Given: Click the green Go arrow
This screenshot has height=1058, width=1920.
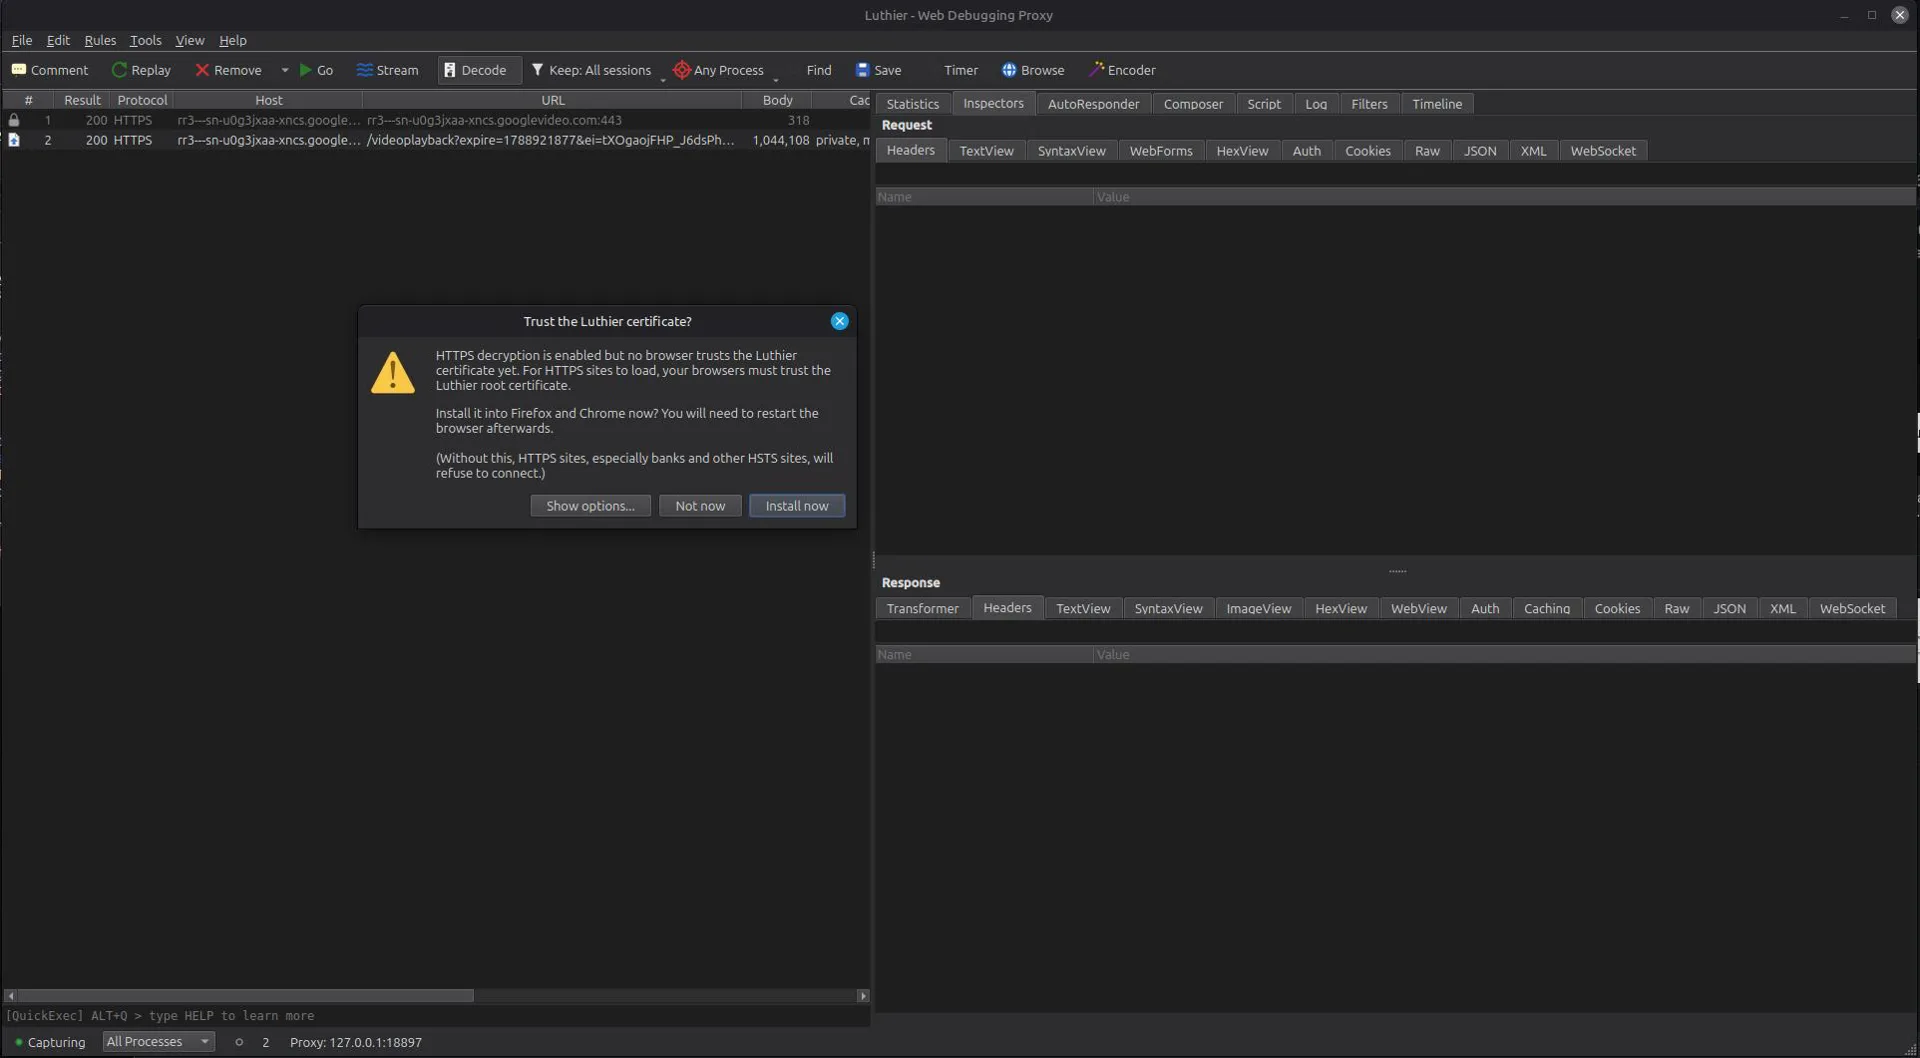Looking at the screenshot, I should (x=305, y=70).
